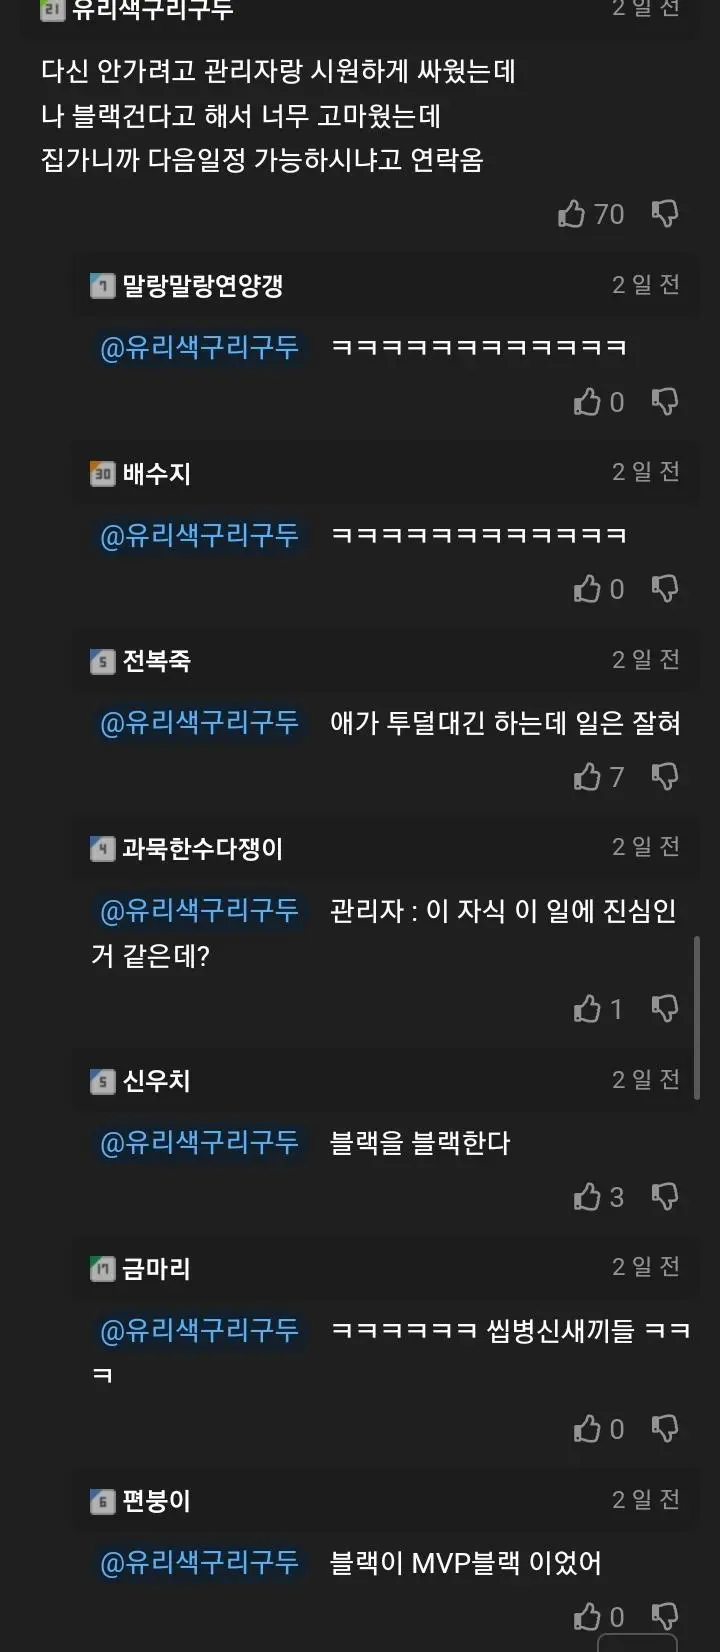720x1652 pixels.
Task: Downvote 과묵한수다쟁이's reply
Action: click(665, 1009)
